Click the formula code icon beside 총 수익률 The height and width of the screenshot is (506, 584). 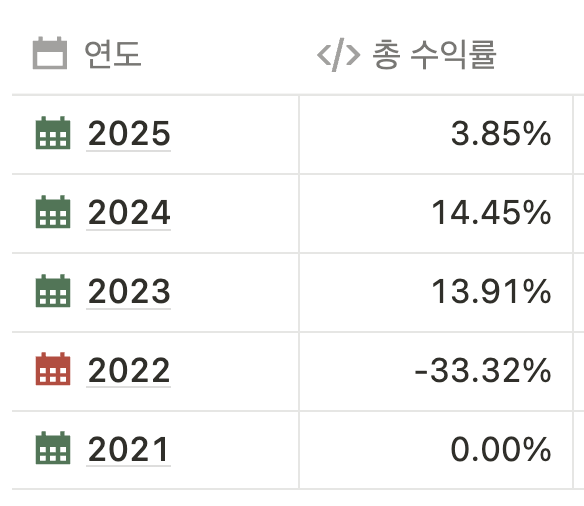(x=339, y=55)
